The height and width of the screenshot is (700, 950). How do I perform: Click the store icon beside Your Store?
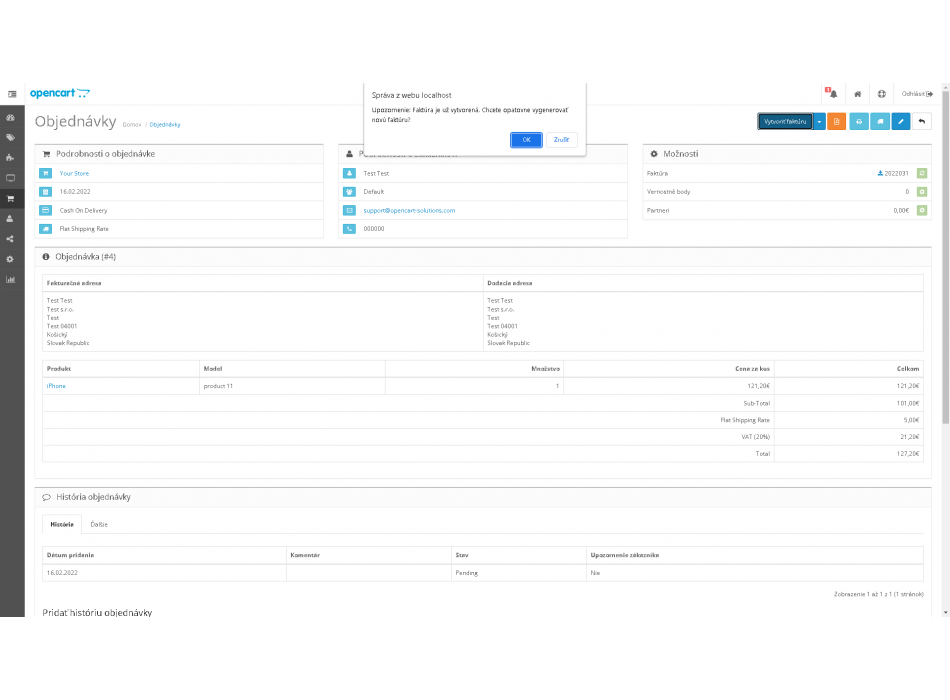tap(45, 173)
